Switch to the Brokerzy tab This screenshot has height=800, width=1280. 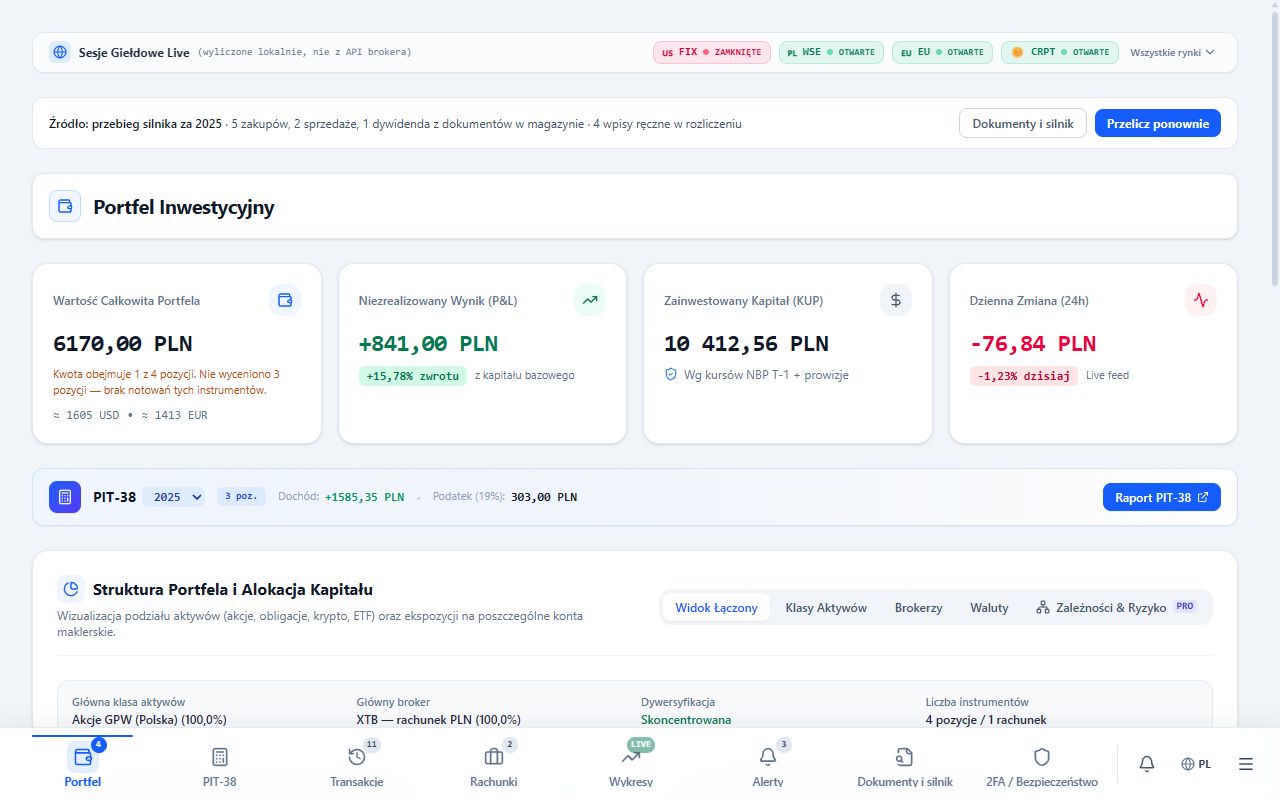click(918, 607)
